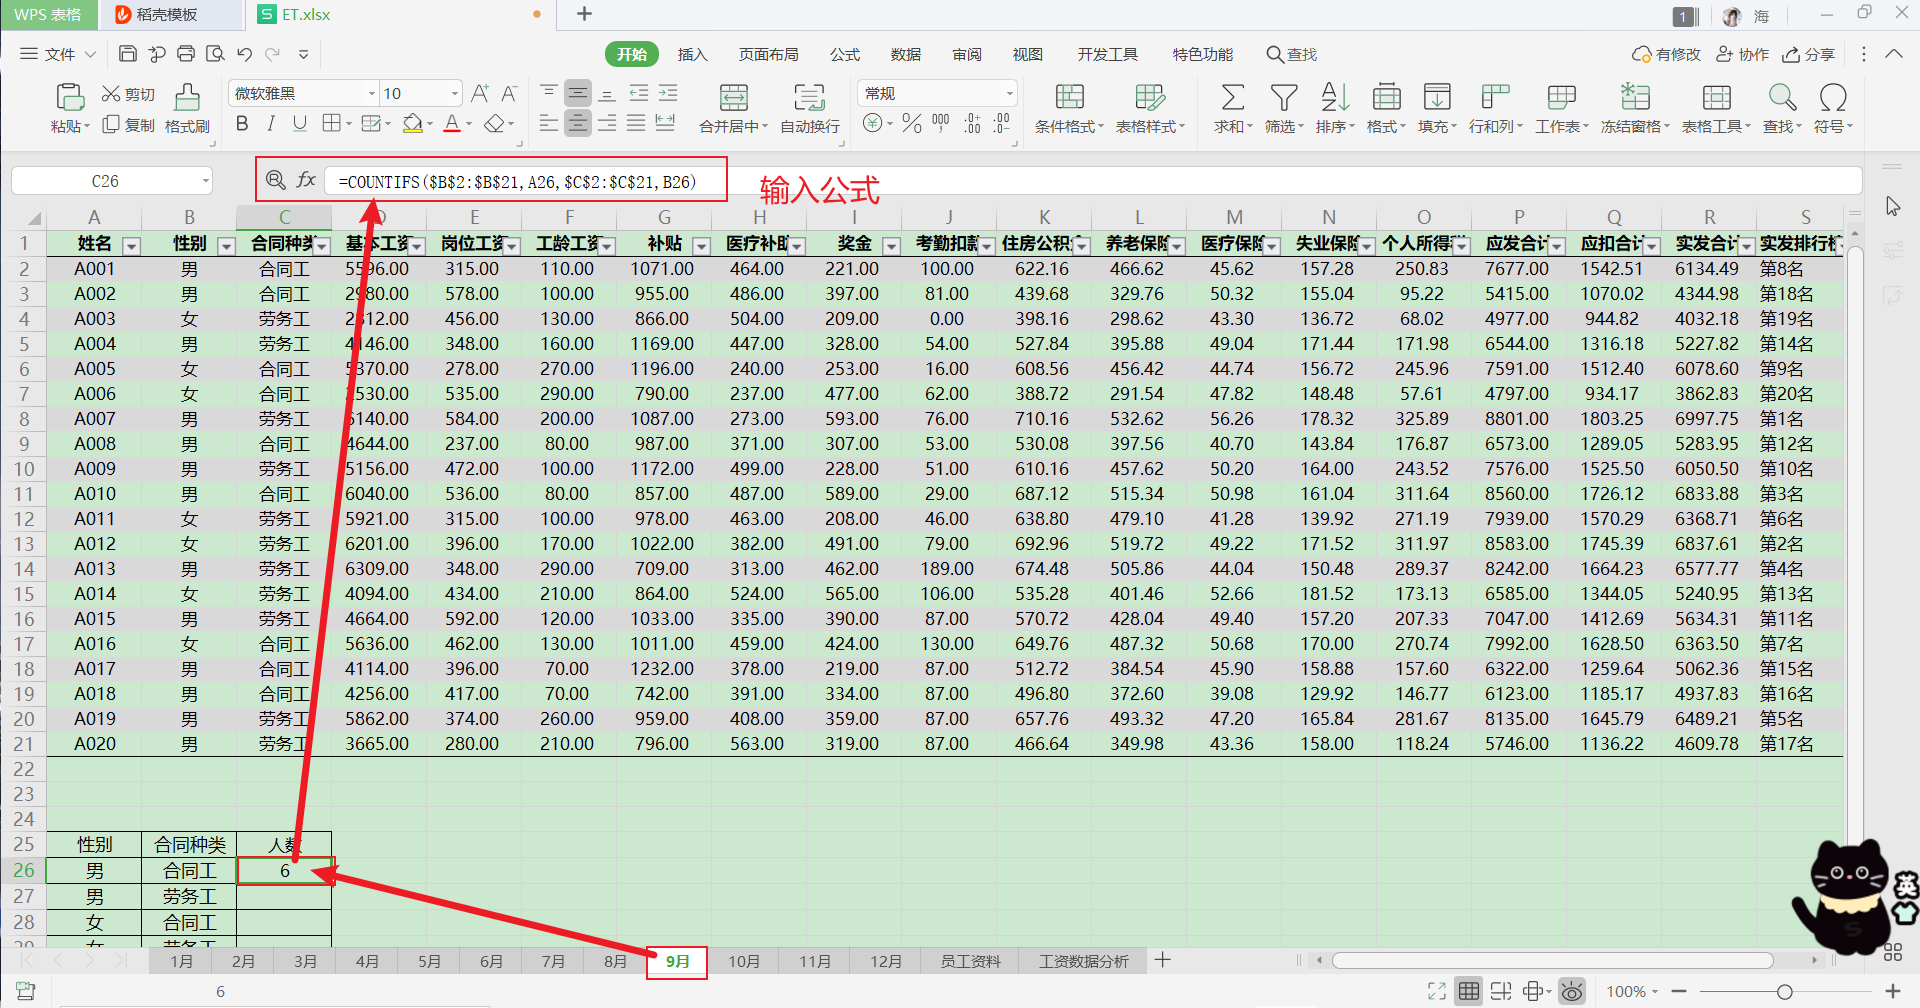Viewport: 1920px width, 1008px height.
Task: Click the Filter (筛选) funnel icon
Action: [x=1284, y=97]
